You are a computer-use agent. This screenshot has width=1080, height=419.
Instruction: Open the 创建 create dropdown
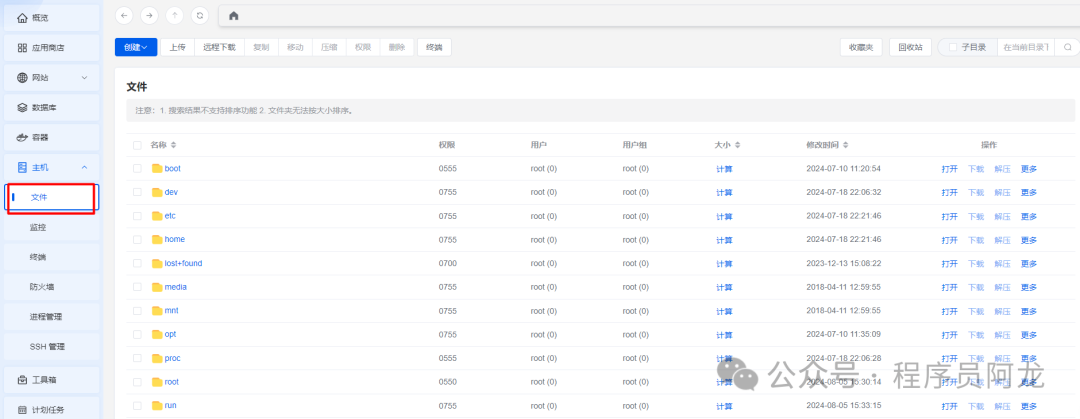click(x=136, y=47)
